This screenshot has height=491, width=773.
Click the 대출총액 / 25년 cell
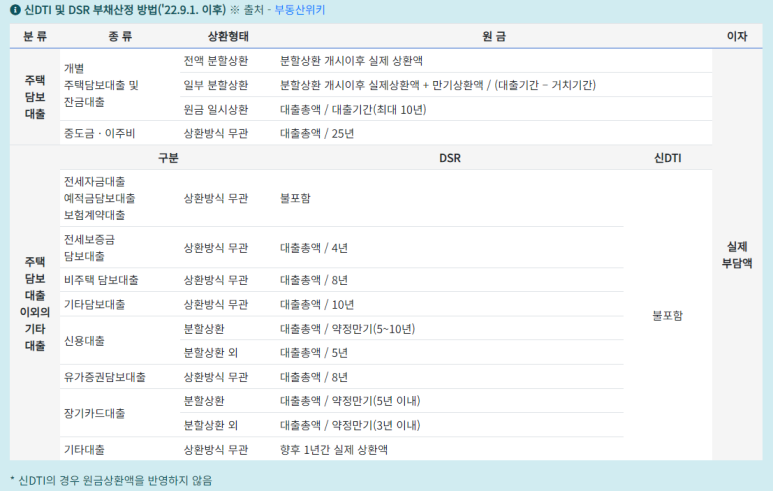coord(317,133)
